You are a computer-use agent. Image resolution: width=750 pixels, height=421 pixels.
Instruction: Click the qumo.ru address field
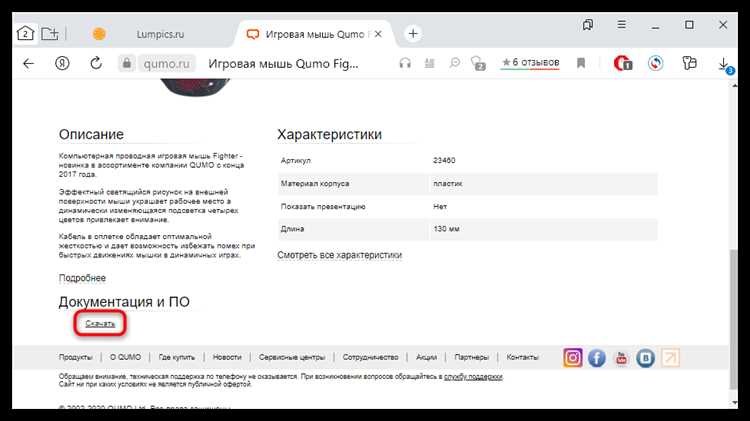click(x=166, y=64)
